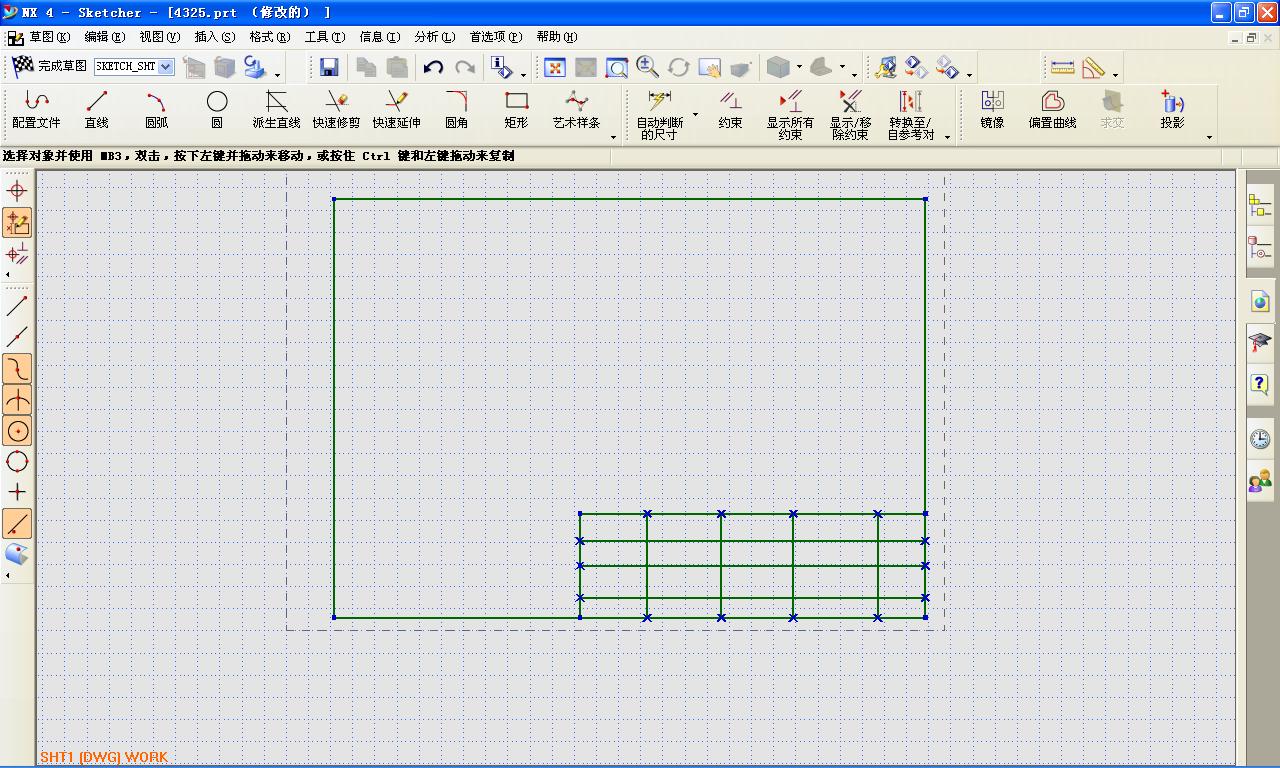Toggle the orange line-with-point snap icon
This screenshot has height=768, width=1280.
tap(17, 523)
